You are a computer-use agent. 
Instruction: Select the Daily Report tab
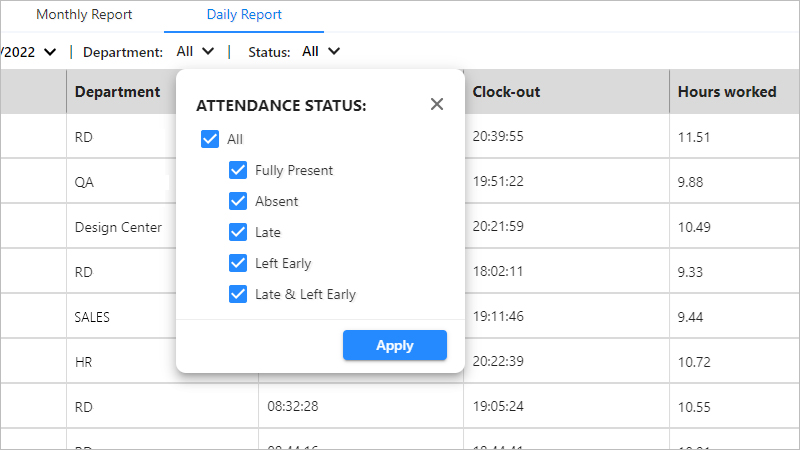pyautogui.click(x=244, y=15)
